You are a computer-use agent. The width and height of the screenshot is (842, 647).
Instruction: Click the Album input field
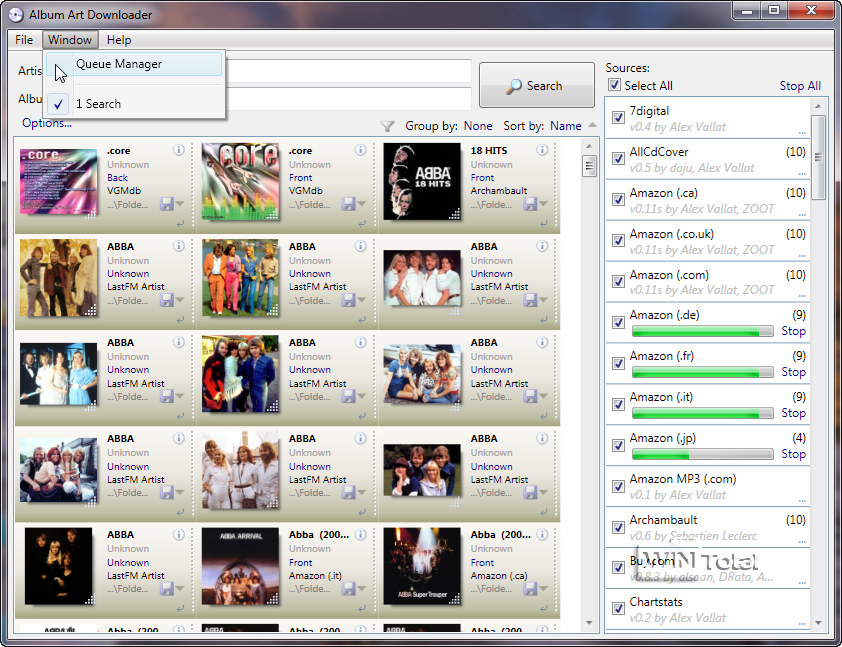348,99
